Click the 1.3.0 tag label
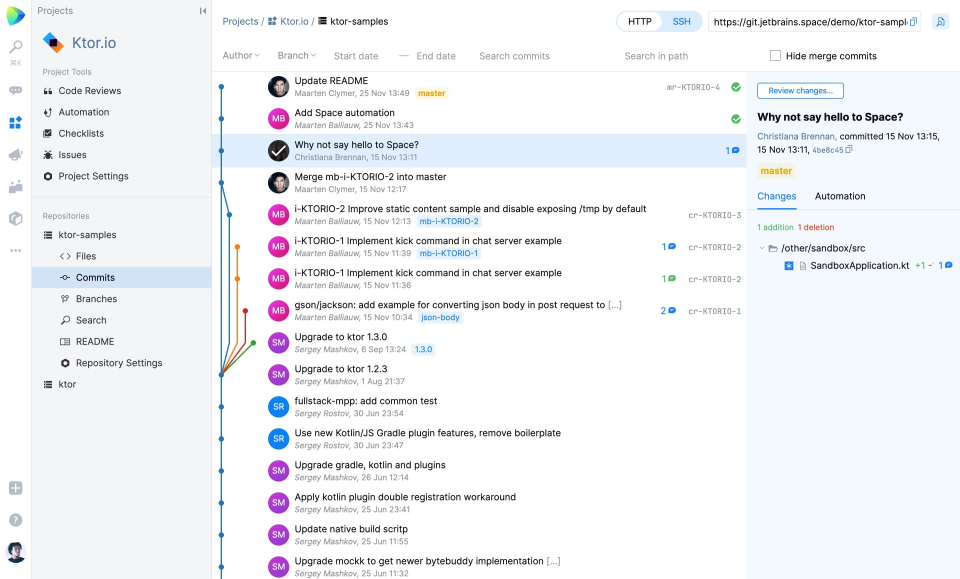 pyautogui.click(x=423, y=349)
